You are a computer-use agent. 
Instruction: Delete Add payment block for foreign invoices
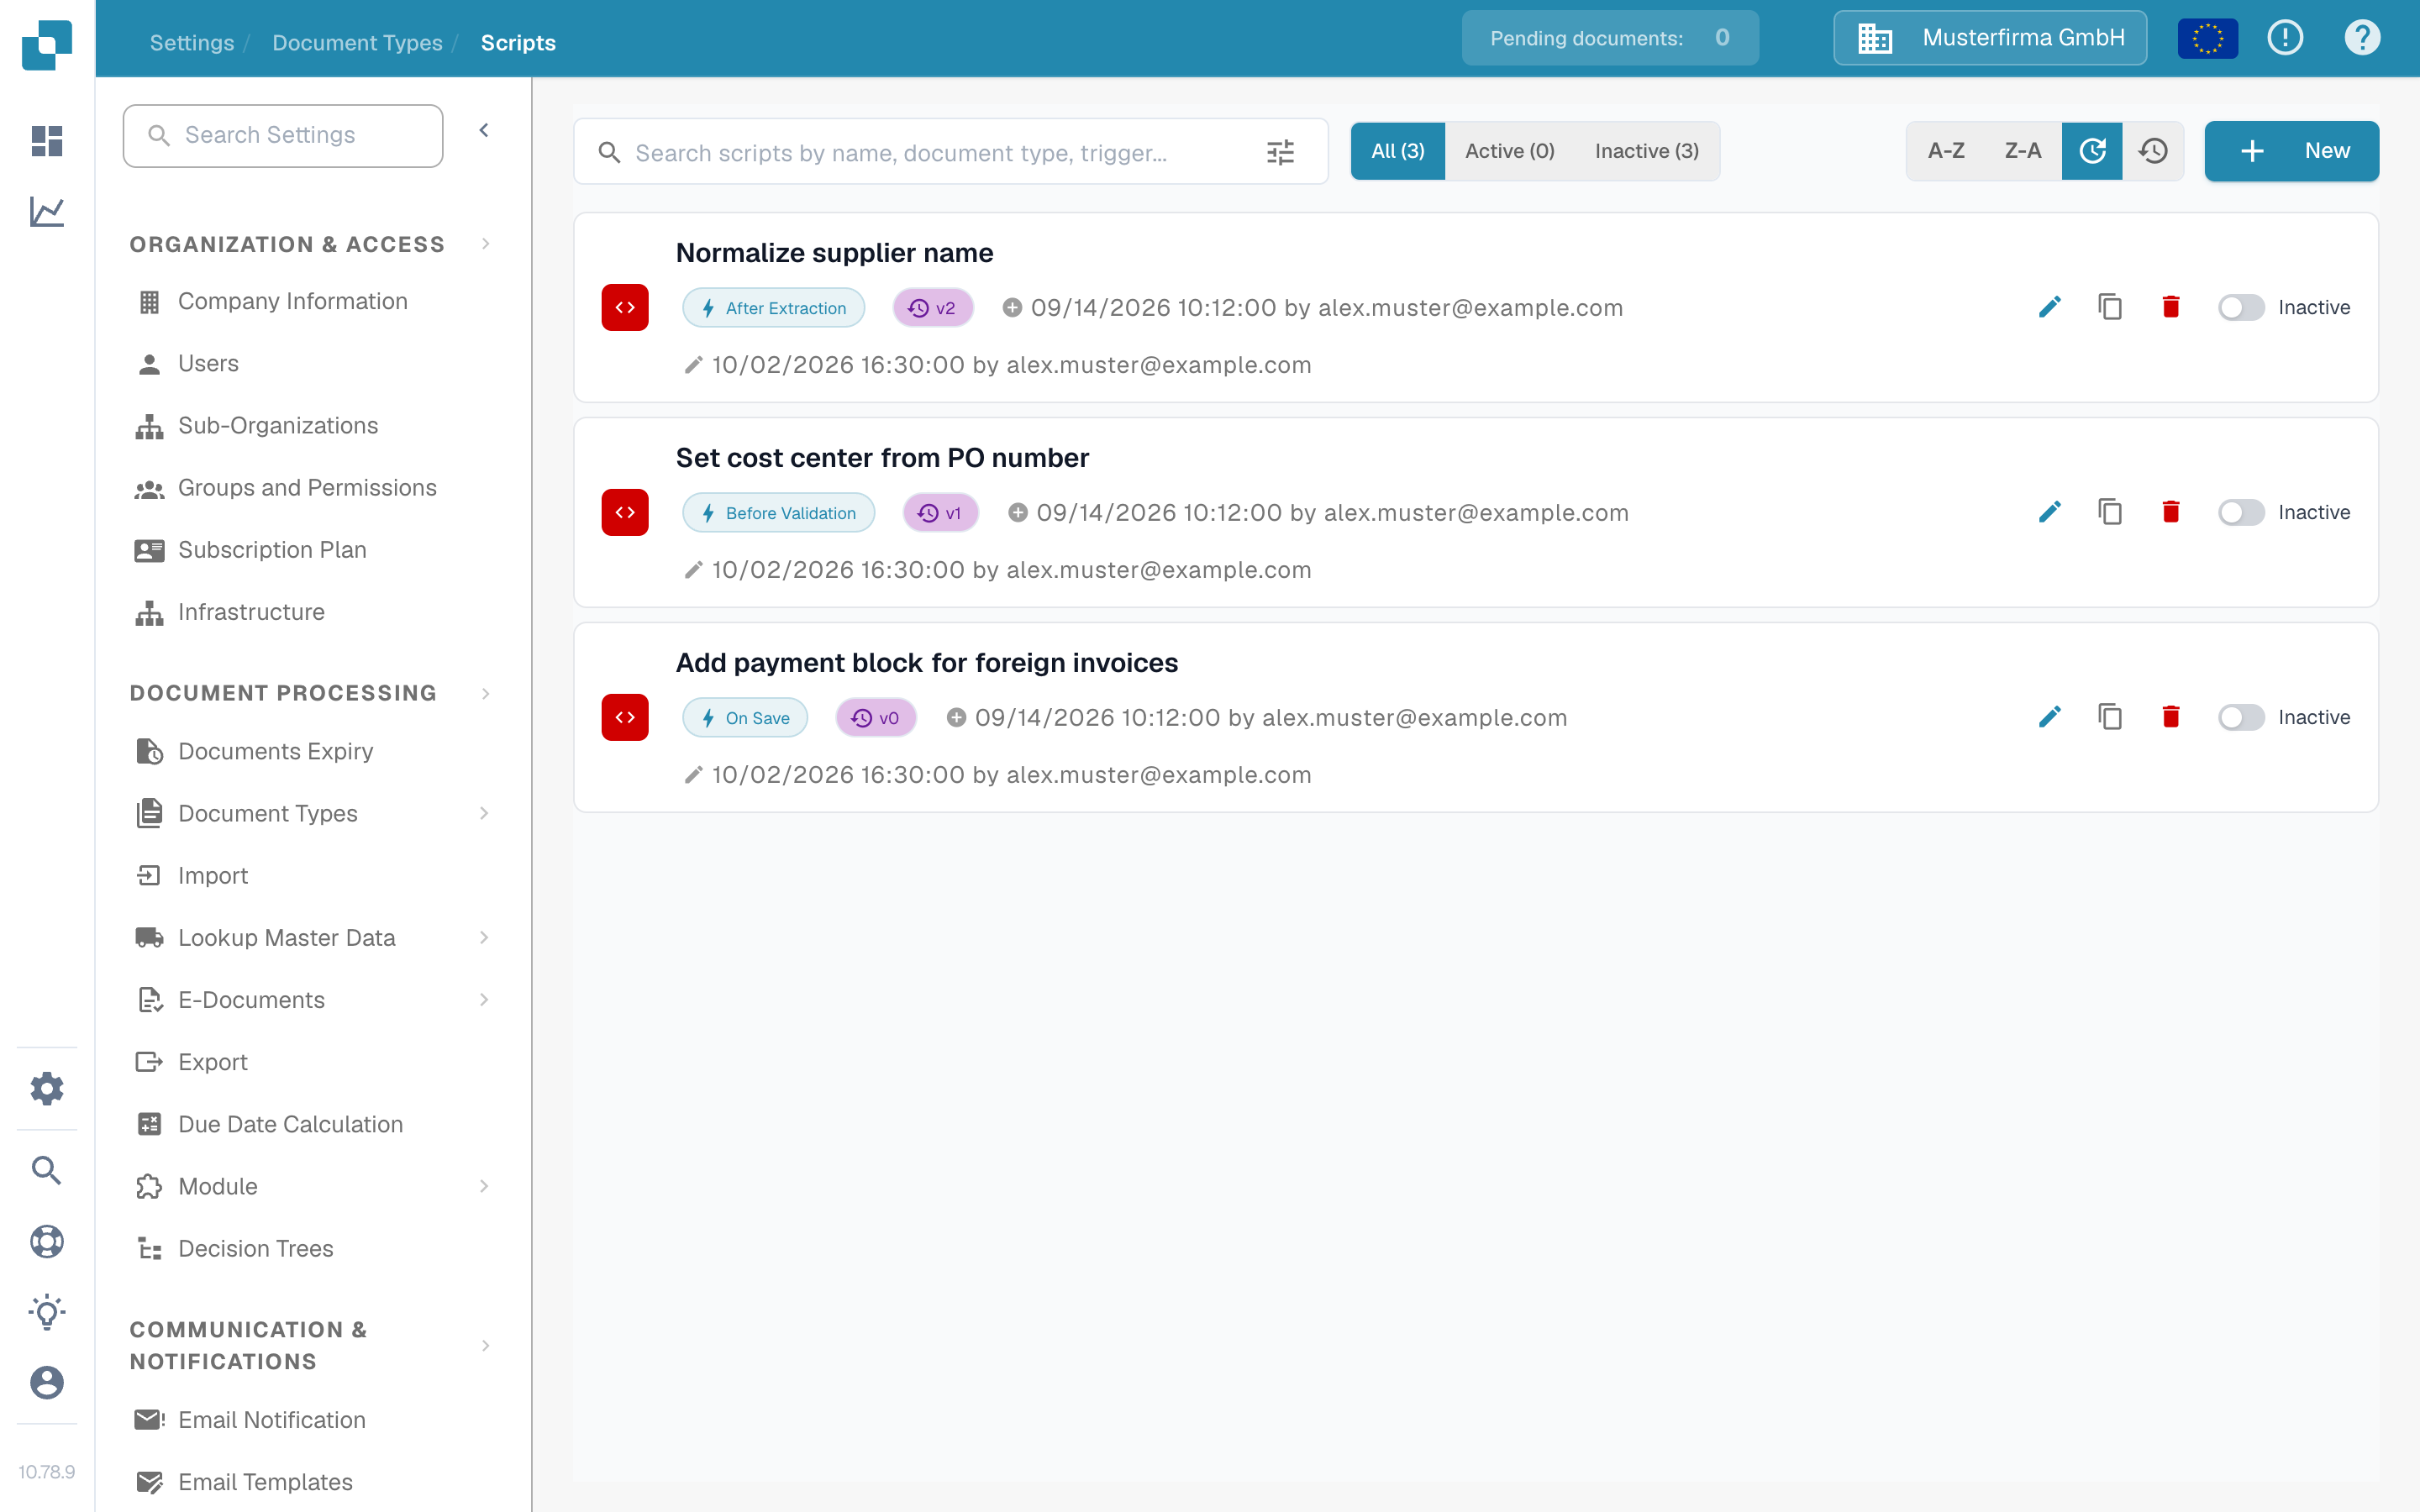pyautogui.click(x=2170, y=717)
